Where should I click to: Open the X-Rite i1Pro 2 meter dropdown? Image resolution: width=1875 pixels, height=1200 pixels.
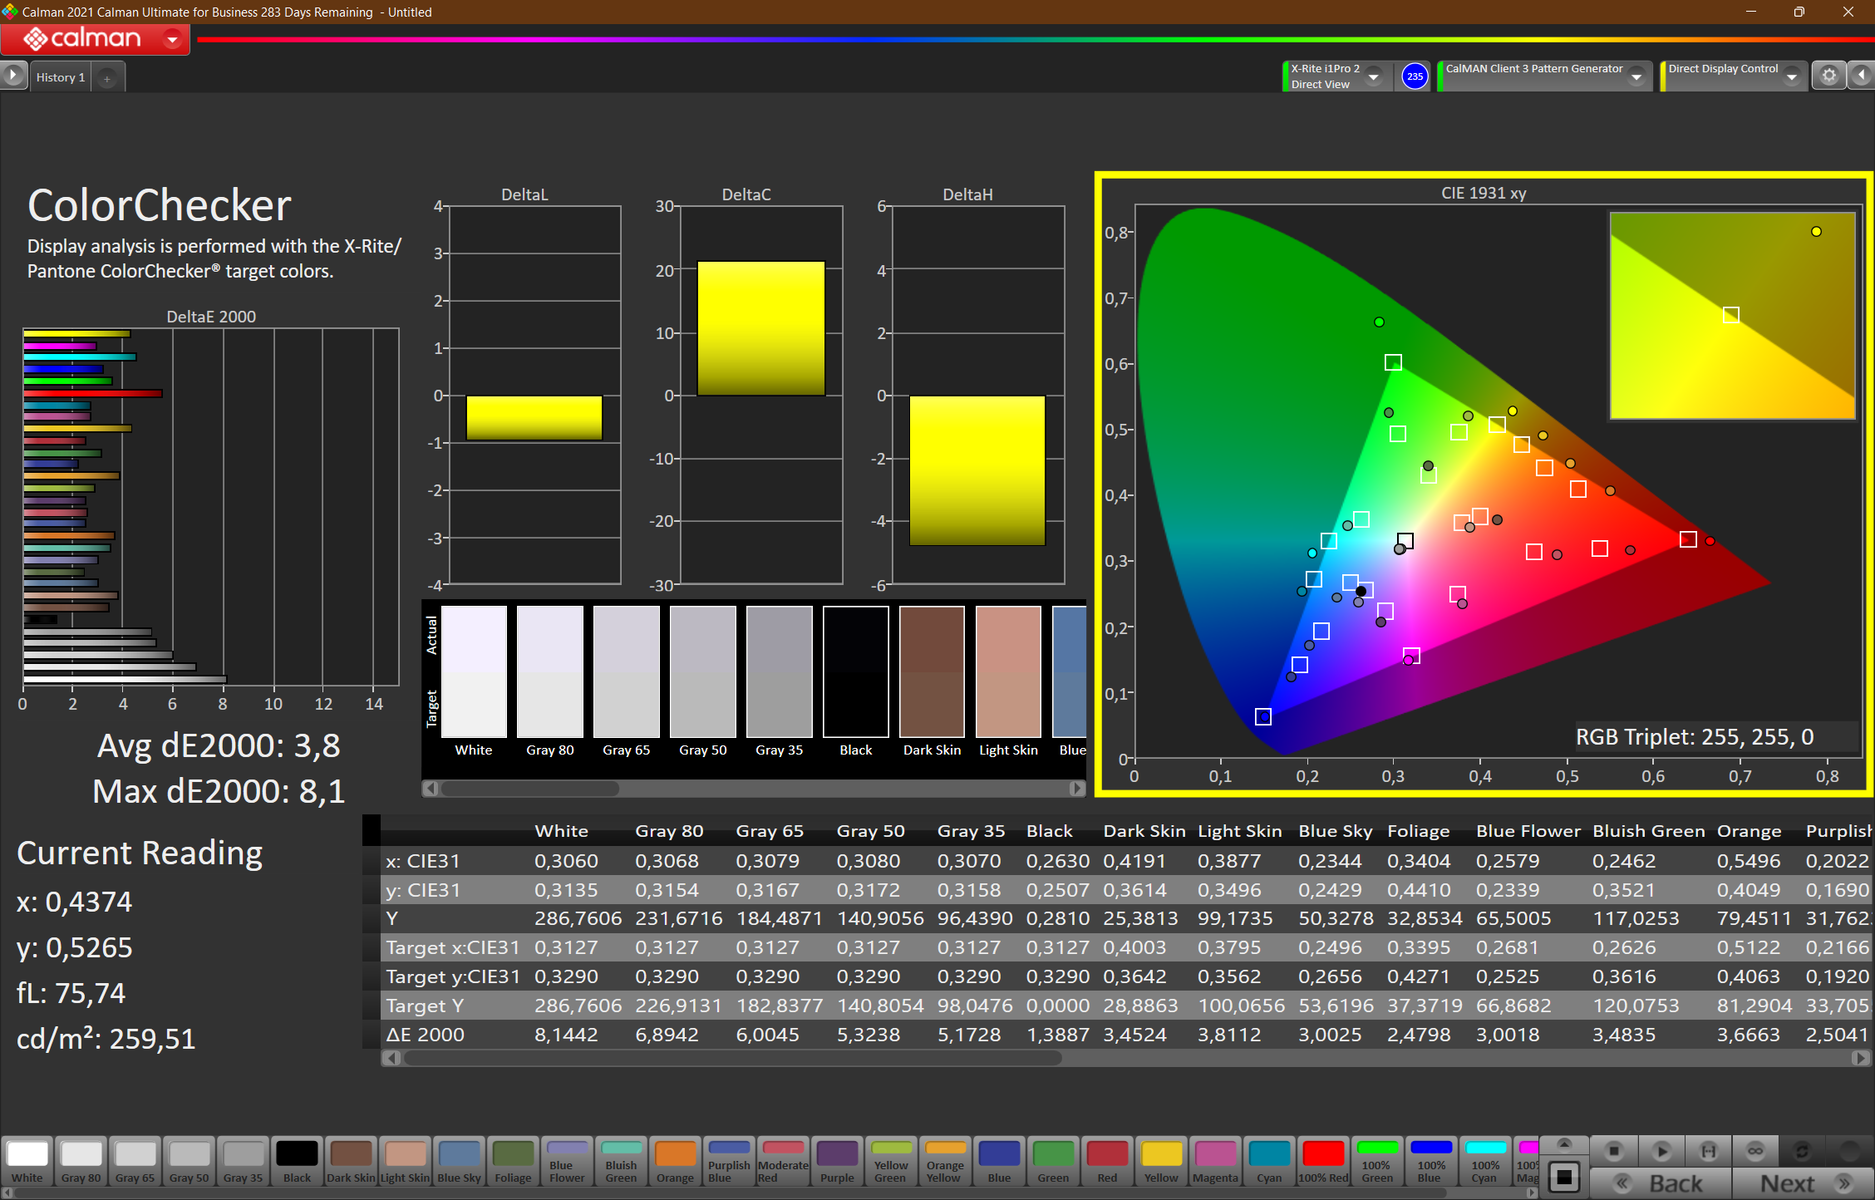tap(1374, 77)
